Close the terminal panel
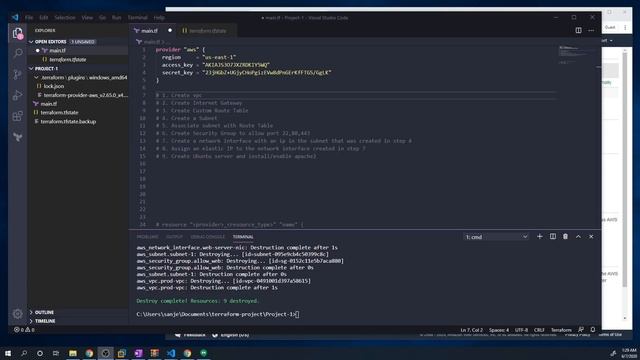640x360 pixels. tap(591, 236)
